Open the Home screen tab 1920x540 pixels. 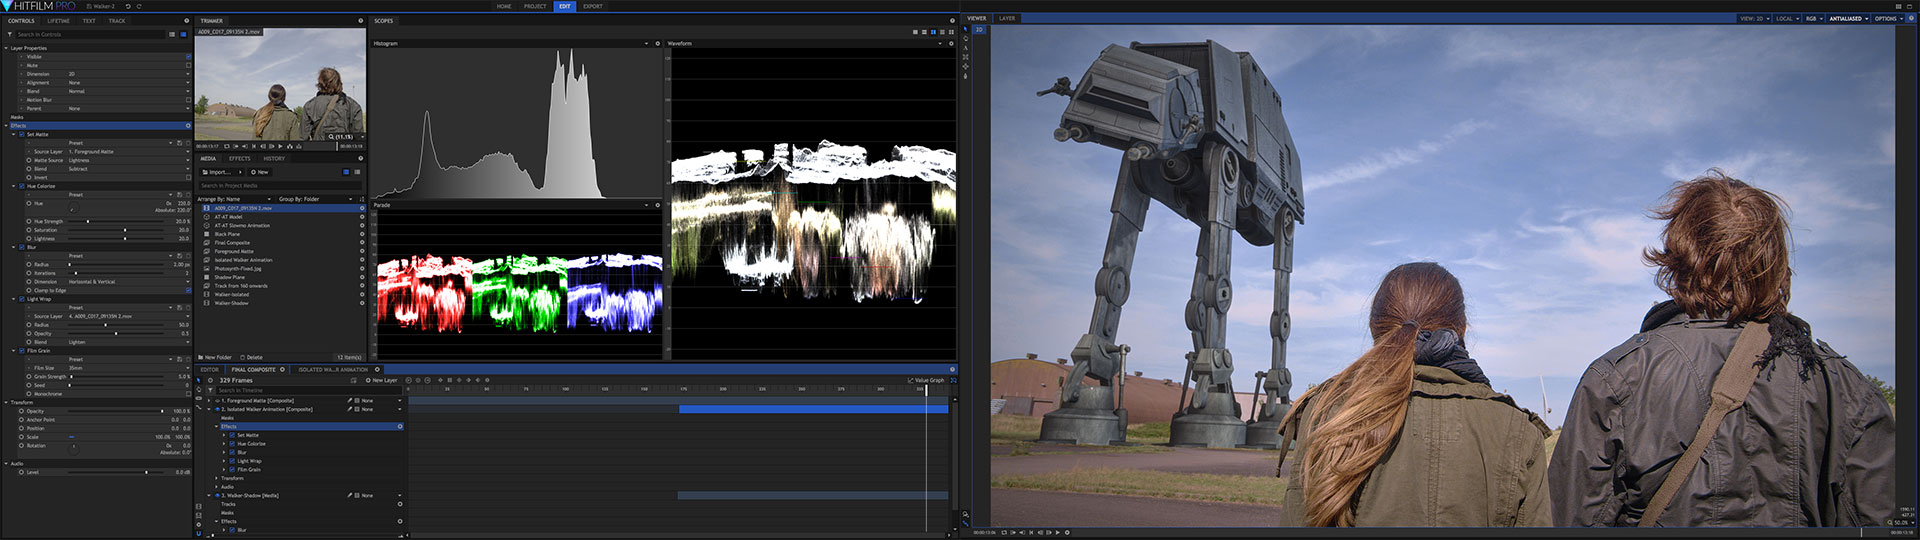pos(504,6)
